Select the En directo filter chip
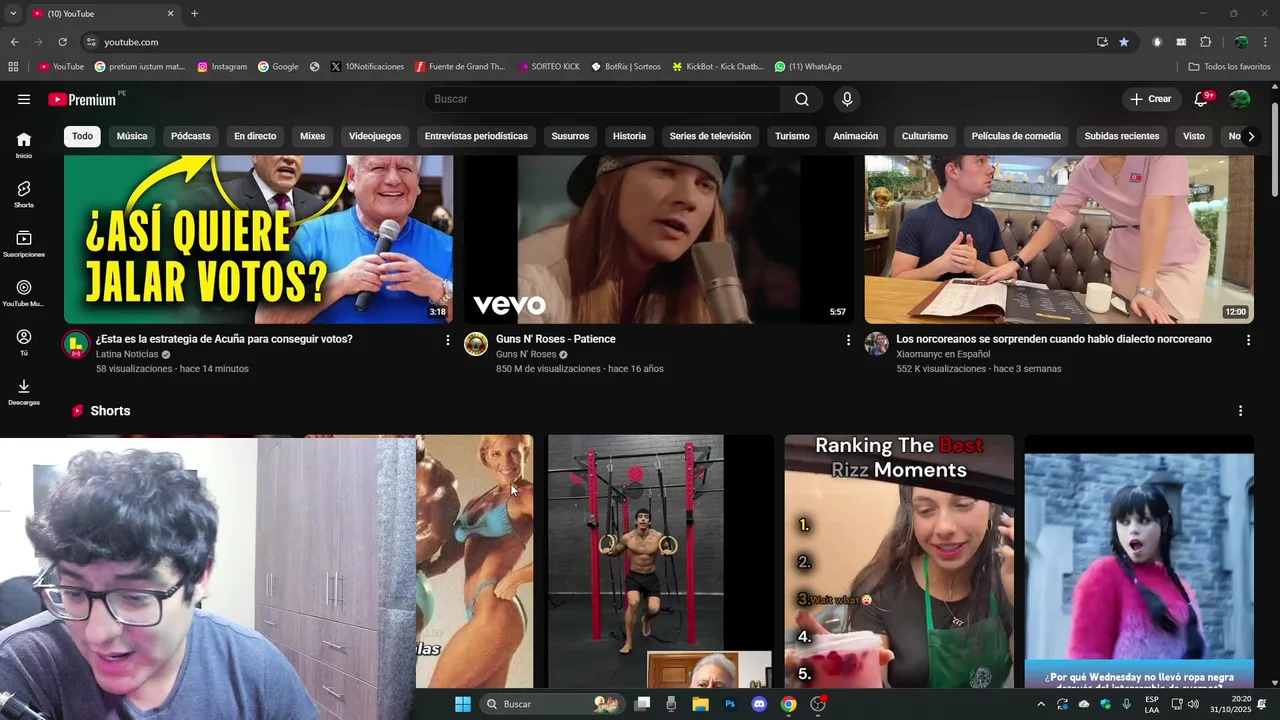 coord(255,136)
